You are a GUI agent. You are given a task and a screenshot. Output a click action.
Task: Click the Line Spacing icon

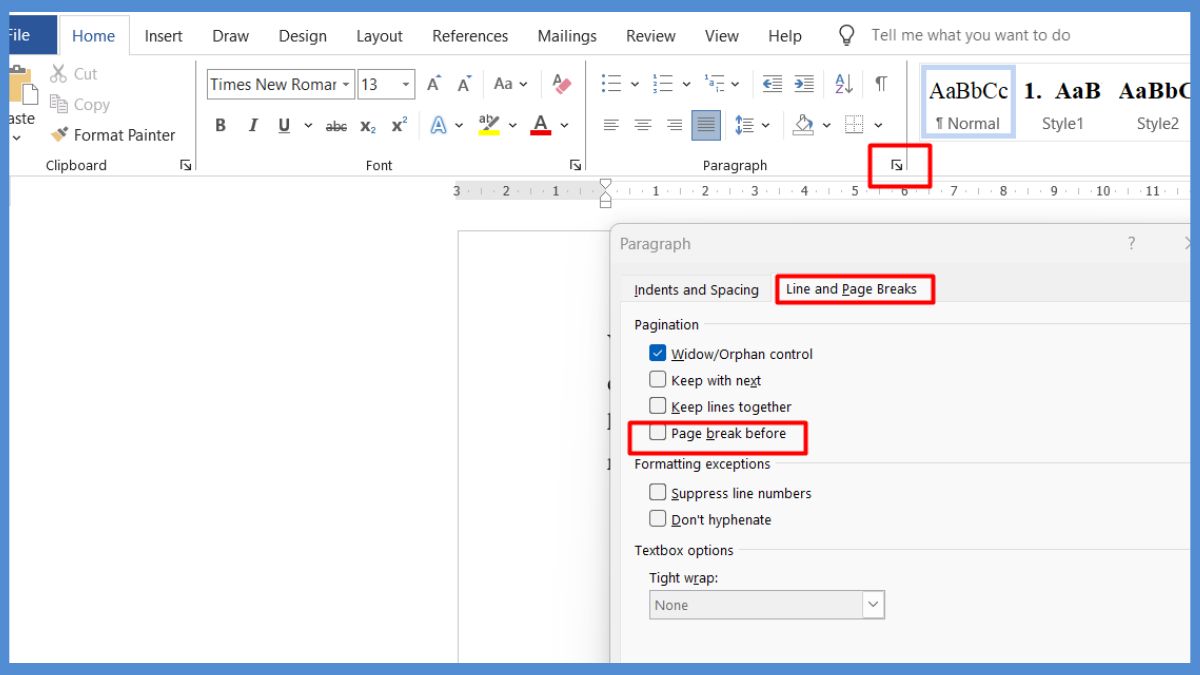click(x=744, y=125)
